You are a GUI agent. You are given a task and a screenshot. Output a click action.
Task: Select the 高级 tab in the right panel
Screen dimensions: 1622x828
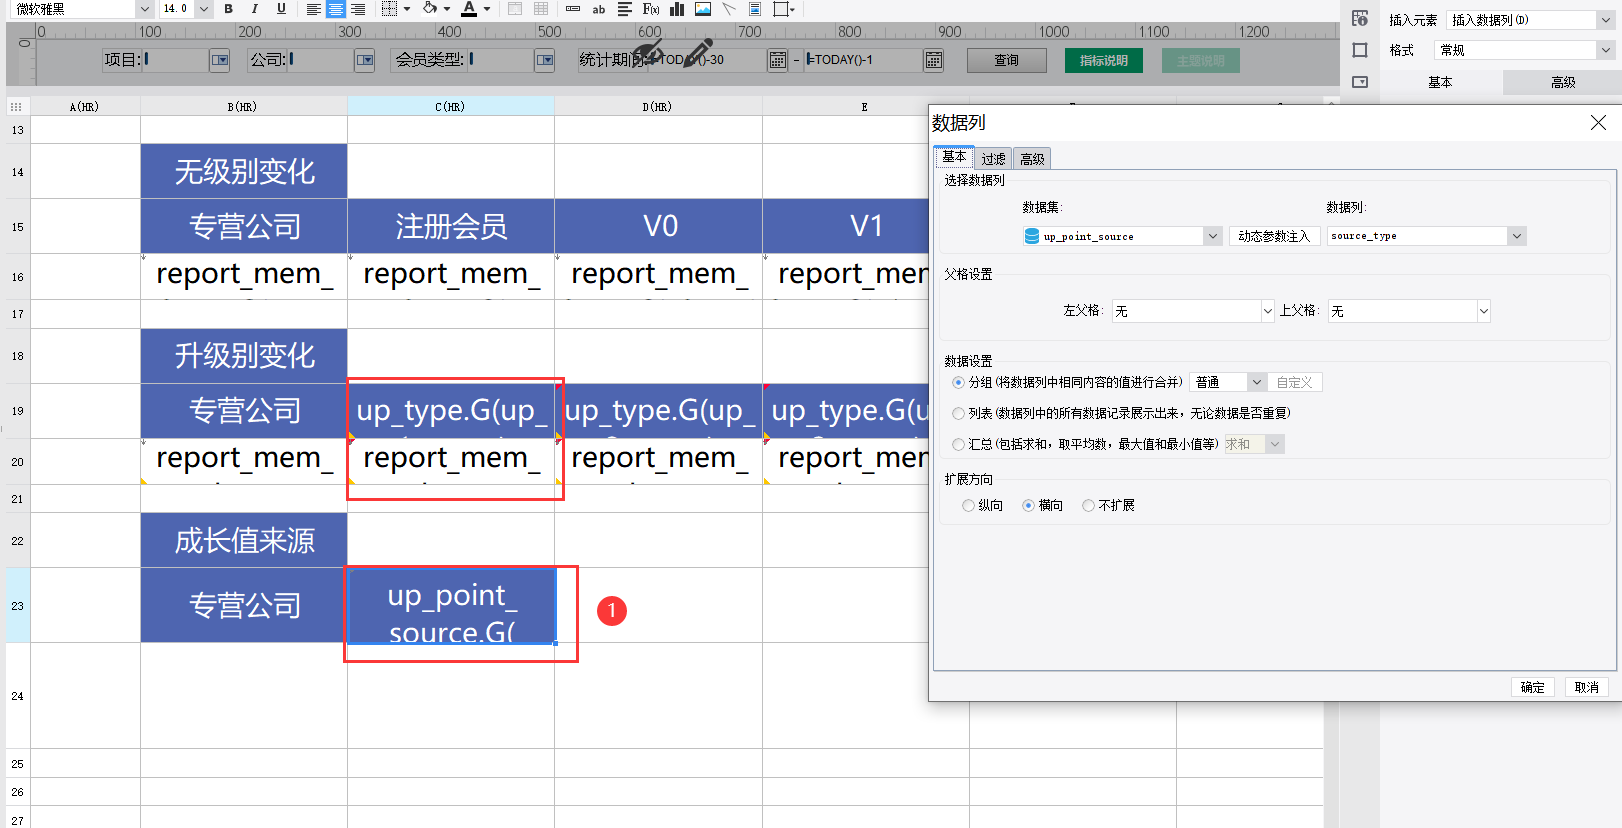click(1563, 83)
